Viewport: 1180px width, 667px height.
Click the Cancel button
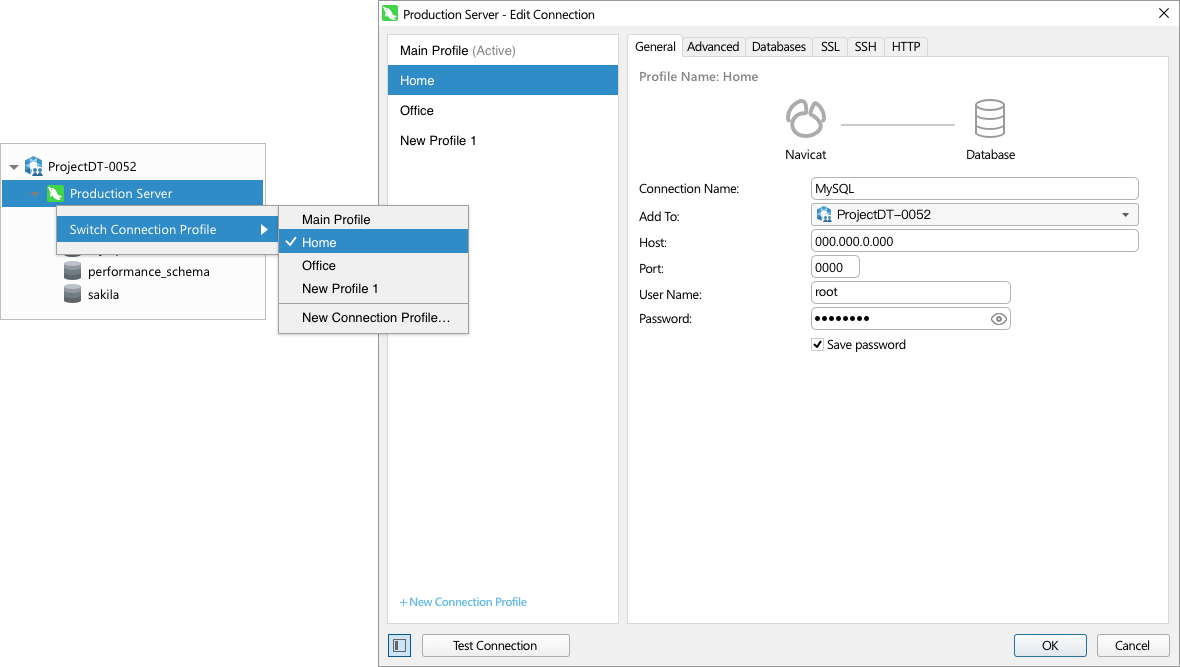click(1132, 645)
